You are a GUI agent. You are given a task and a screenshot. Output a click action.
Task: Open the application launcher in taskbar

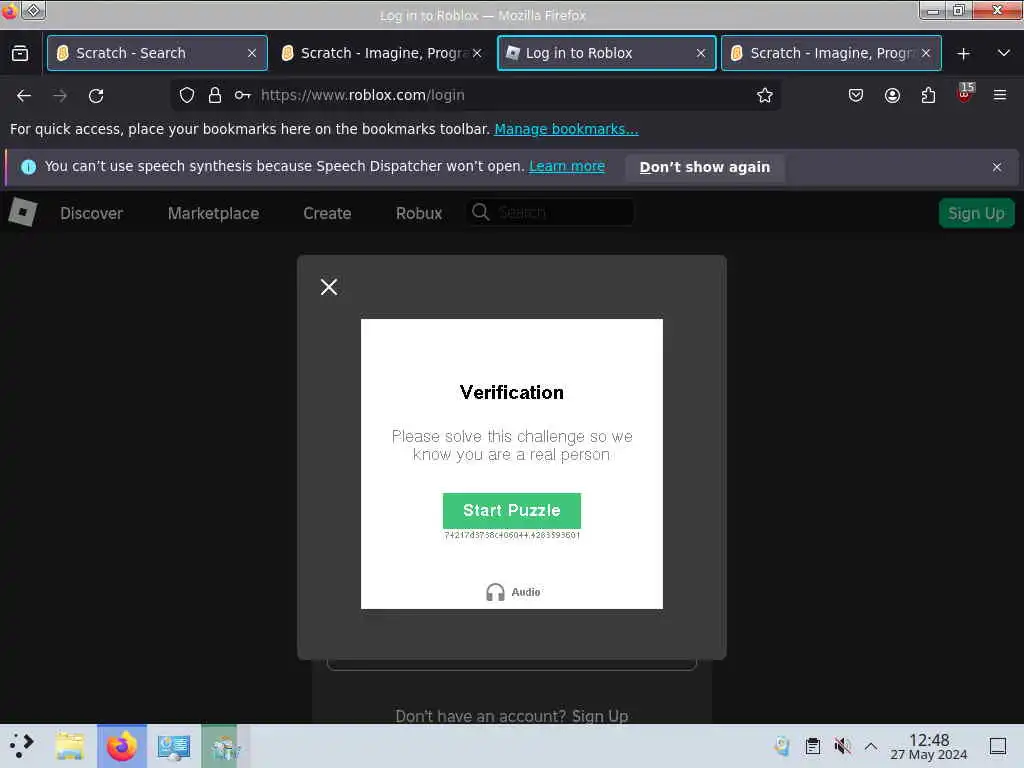tap(22, 745)
